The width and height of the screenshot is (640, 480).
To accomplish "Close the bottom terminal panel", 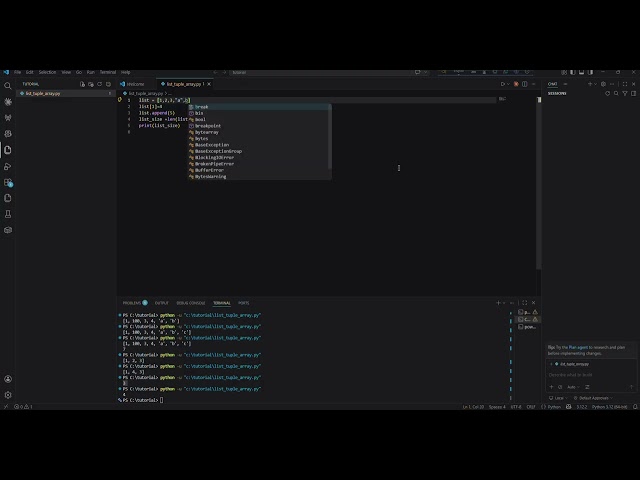I will pyautogui.click(x=533, y=303).
